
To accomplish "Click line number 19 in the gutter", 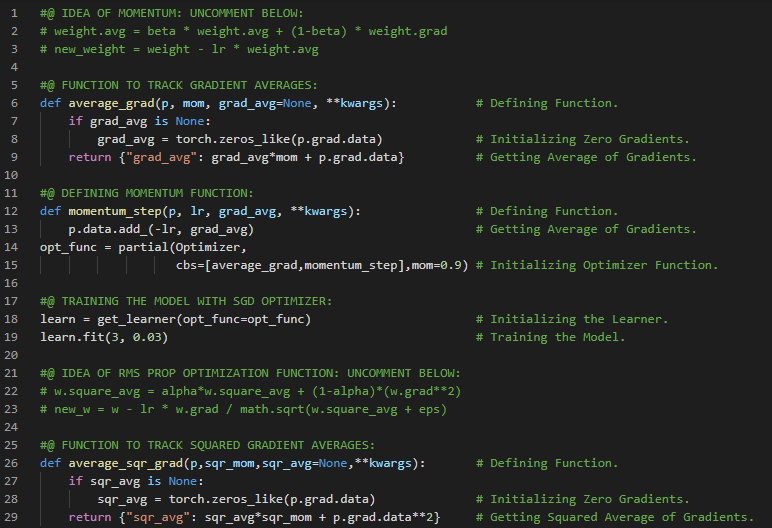I will pos(13,337).
